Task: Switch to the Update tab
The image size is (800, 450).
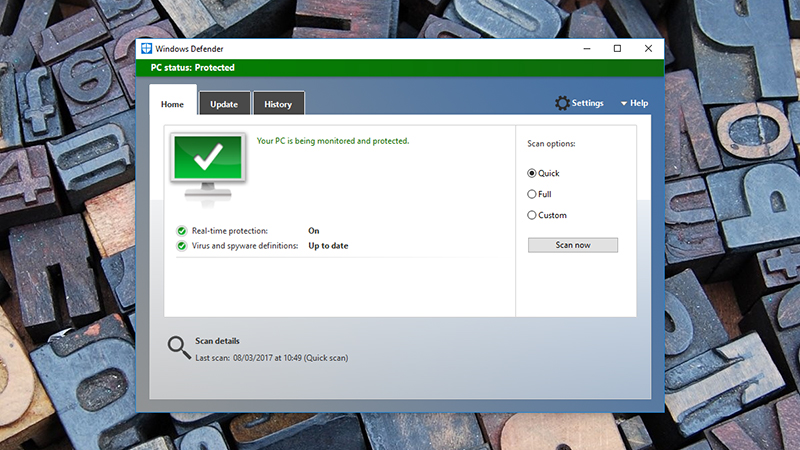Action: click(x=224, y=104)
